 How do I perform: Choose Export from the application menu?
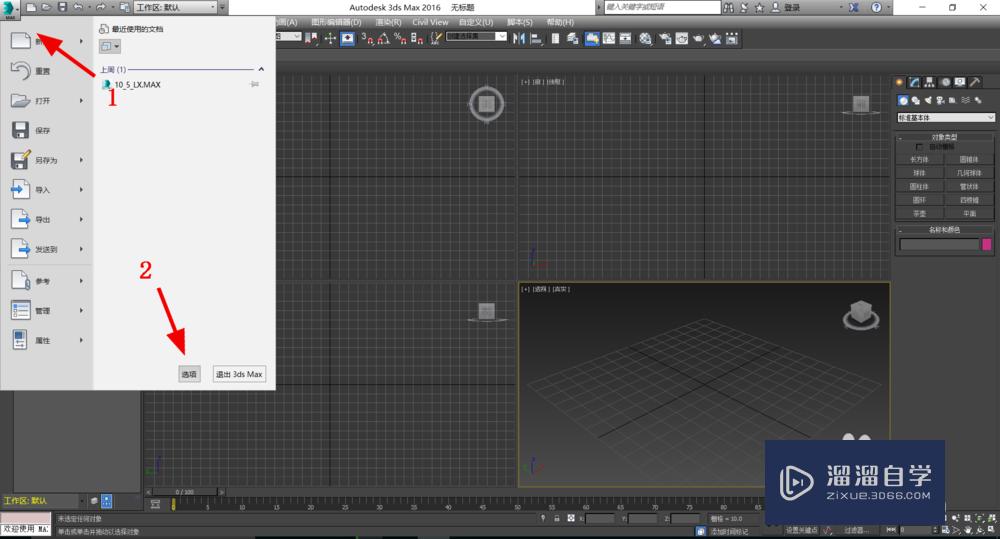point(45,219)
